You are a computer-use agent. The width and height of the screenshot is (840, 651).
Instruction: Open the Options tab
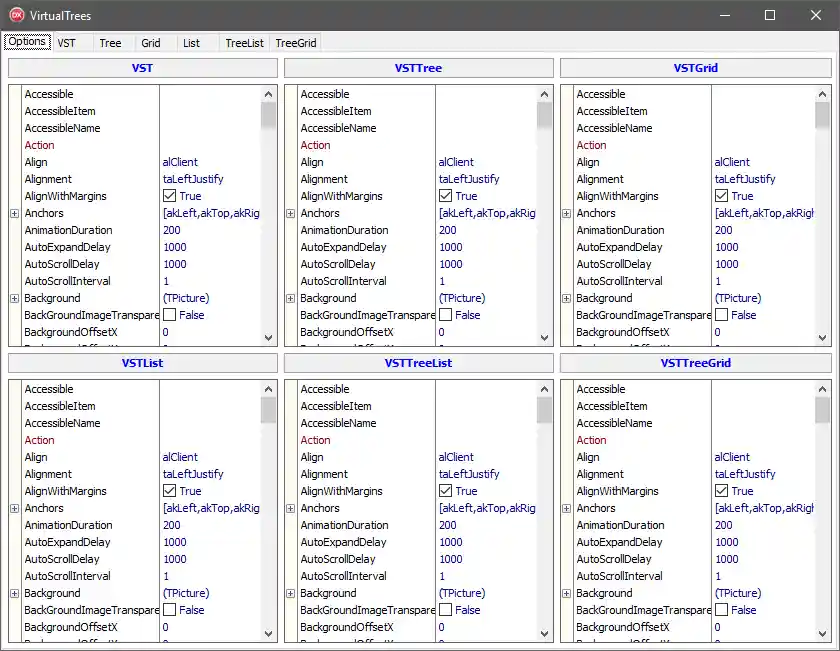[x=27, y=42]
